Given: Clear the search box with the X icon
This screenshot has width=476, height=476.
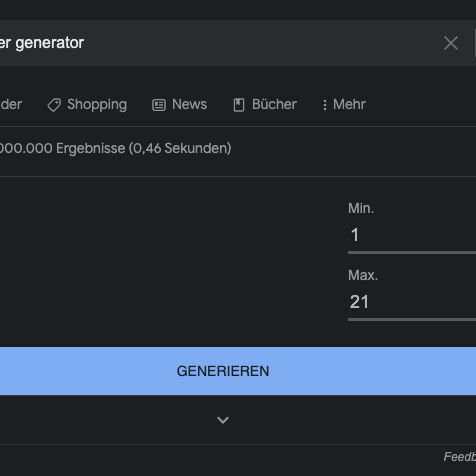Looking at the screenshot, I should coord(451,43).
